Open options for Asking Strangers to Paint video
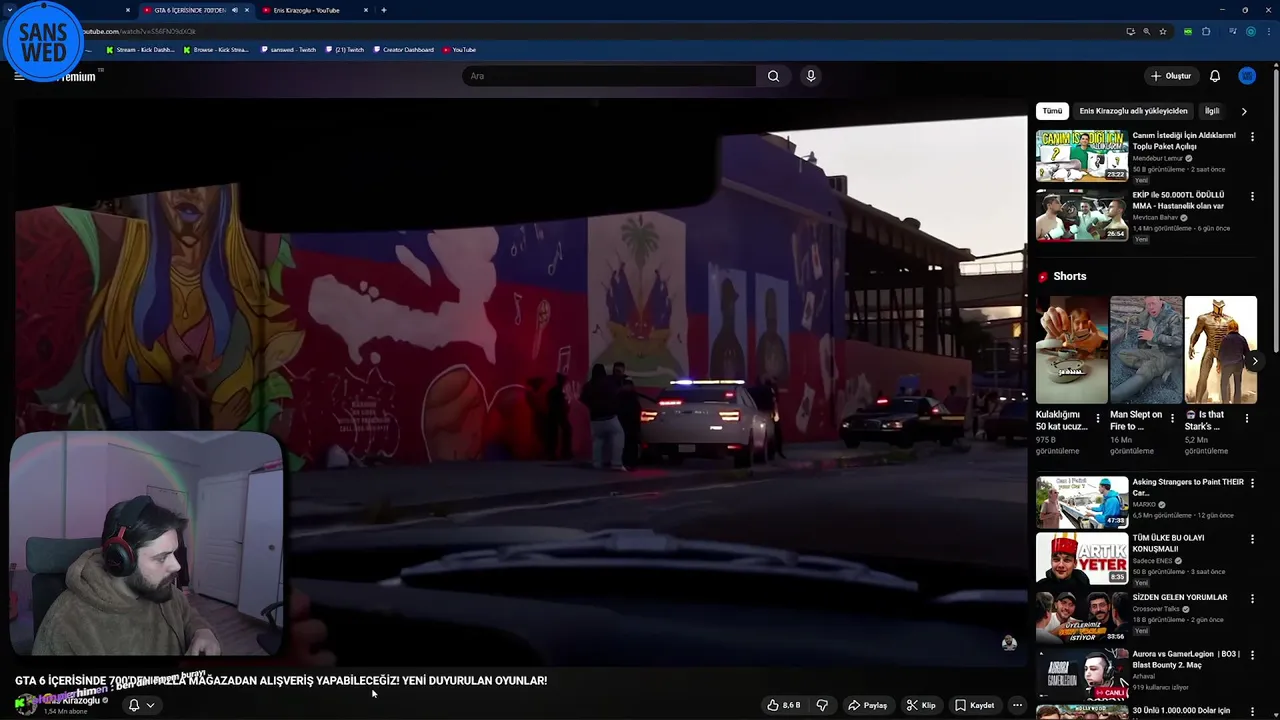 coord(1252,483)
